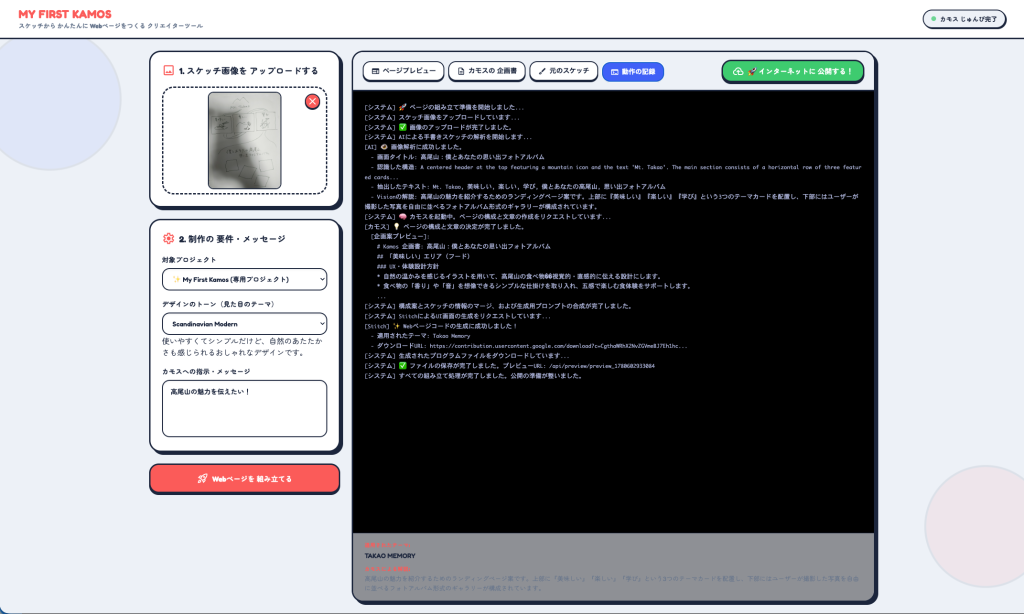The image size is (1024, 614).
Task: Click the カモス じゅんび完了 status badge
Action: pyautogui.click(x=965, y=19)
